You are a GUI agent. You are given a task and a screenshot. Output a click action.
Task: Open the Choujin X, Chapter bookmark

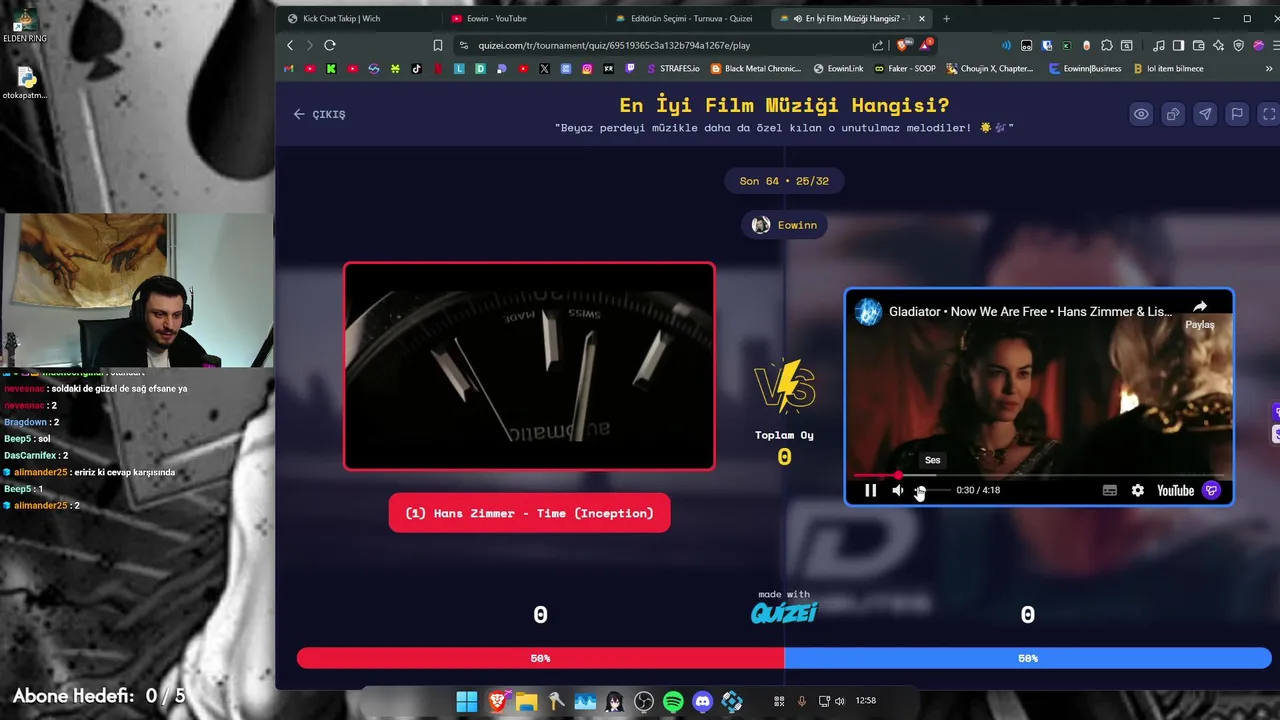coord(989,69)
